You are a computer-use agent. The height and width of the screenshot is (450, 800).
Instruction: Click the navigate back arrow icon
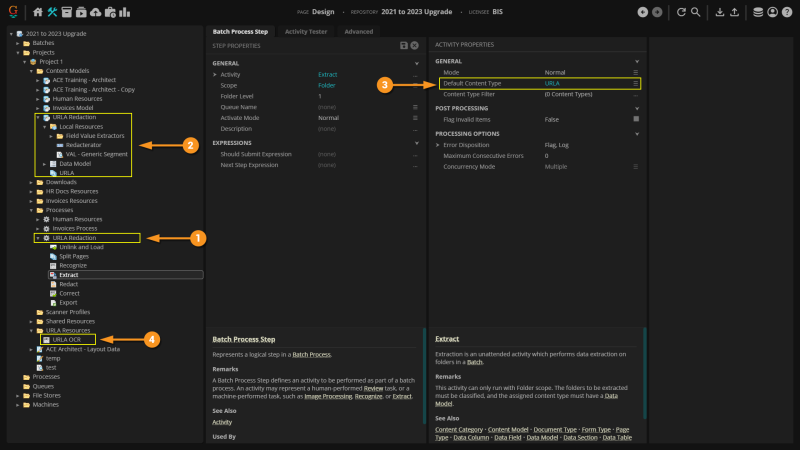tap(643, 12)
